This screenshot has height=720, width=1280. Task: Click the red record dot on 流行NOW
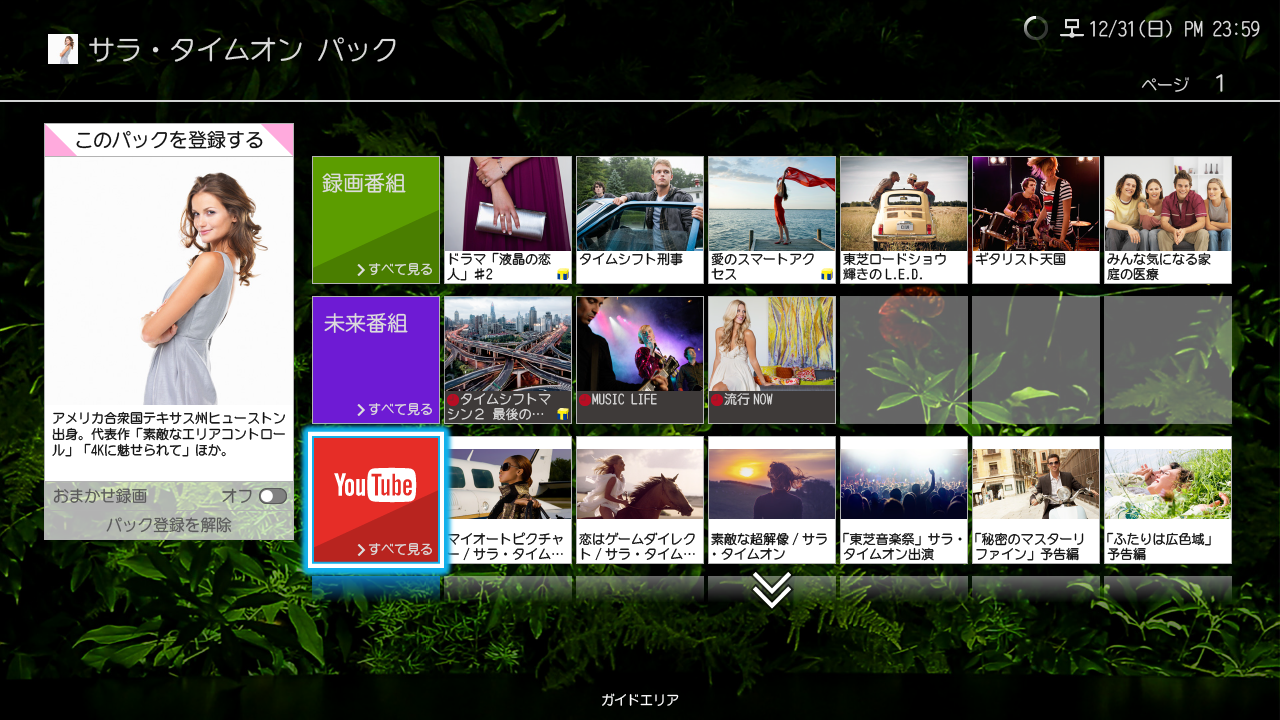(x=717, y=400)
